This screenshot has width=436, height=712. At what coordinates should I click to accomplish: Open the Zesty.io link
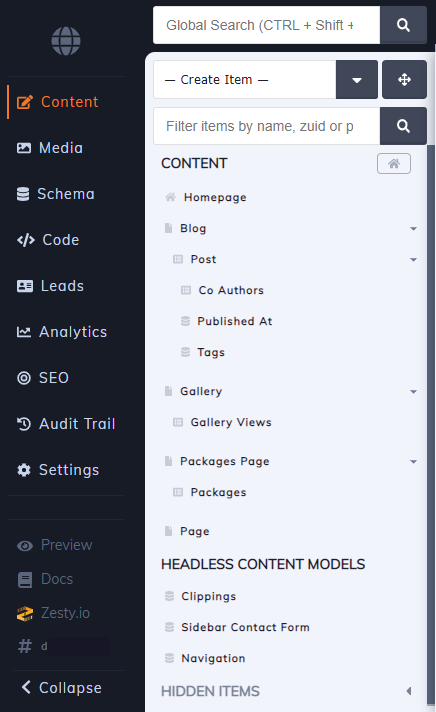53,613
